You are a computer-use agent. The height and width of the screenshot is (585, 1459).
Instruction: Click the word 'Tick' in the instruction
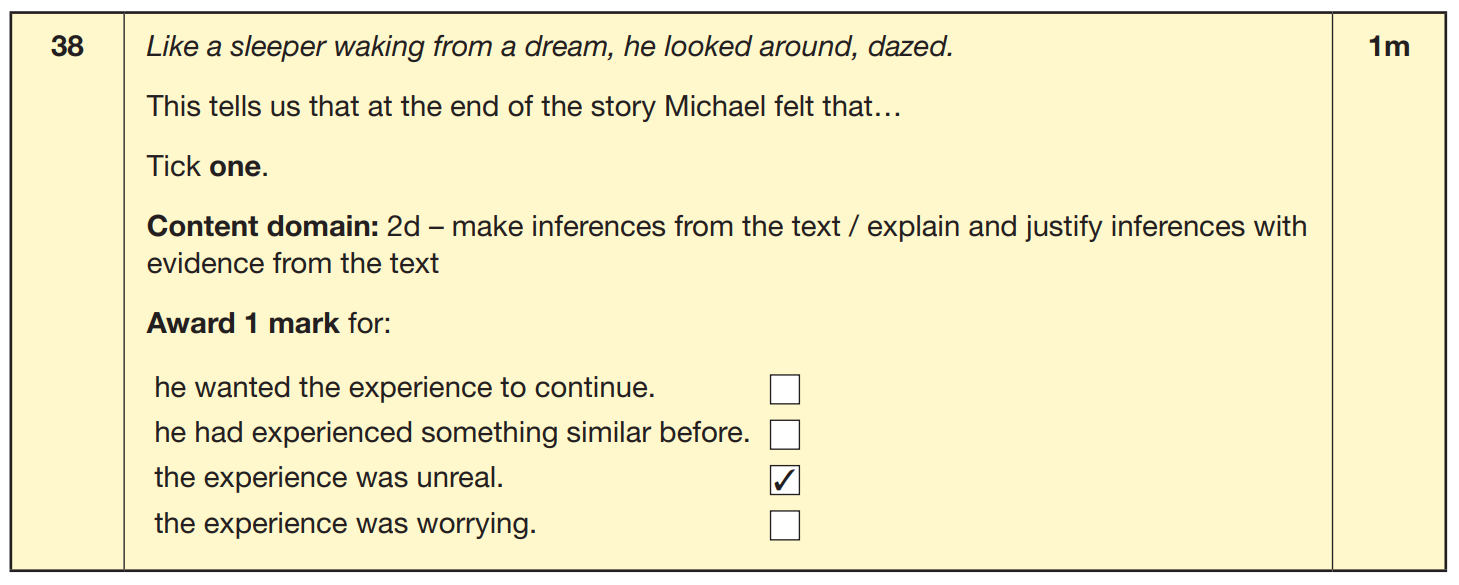[174, 166]
